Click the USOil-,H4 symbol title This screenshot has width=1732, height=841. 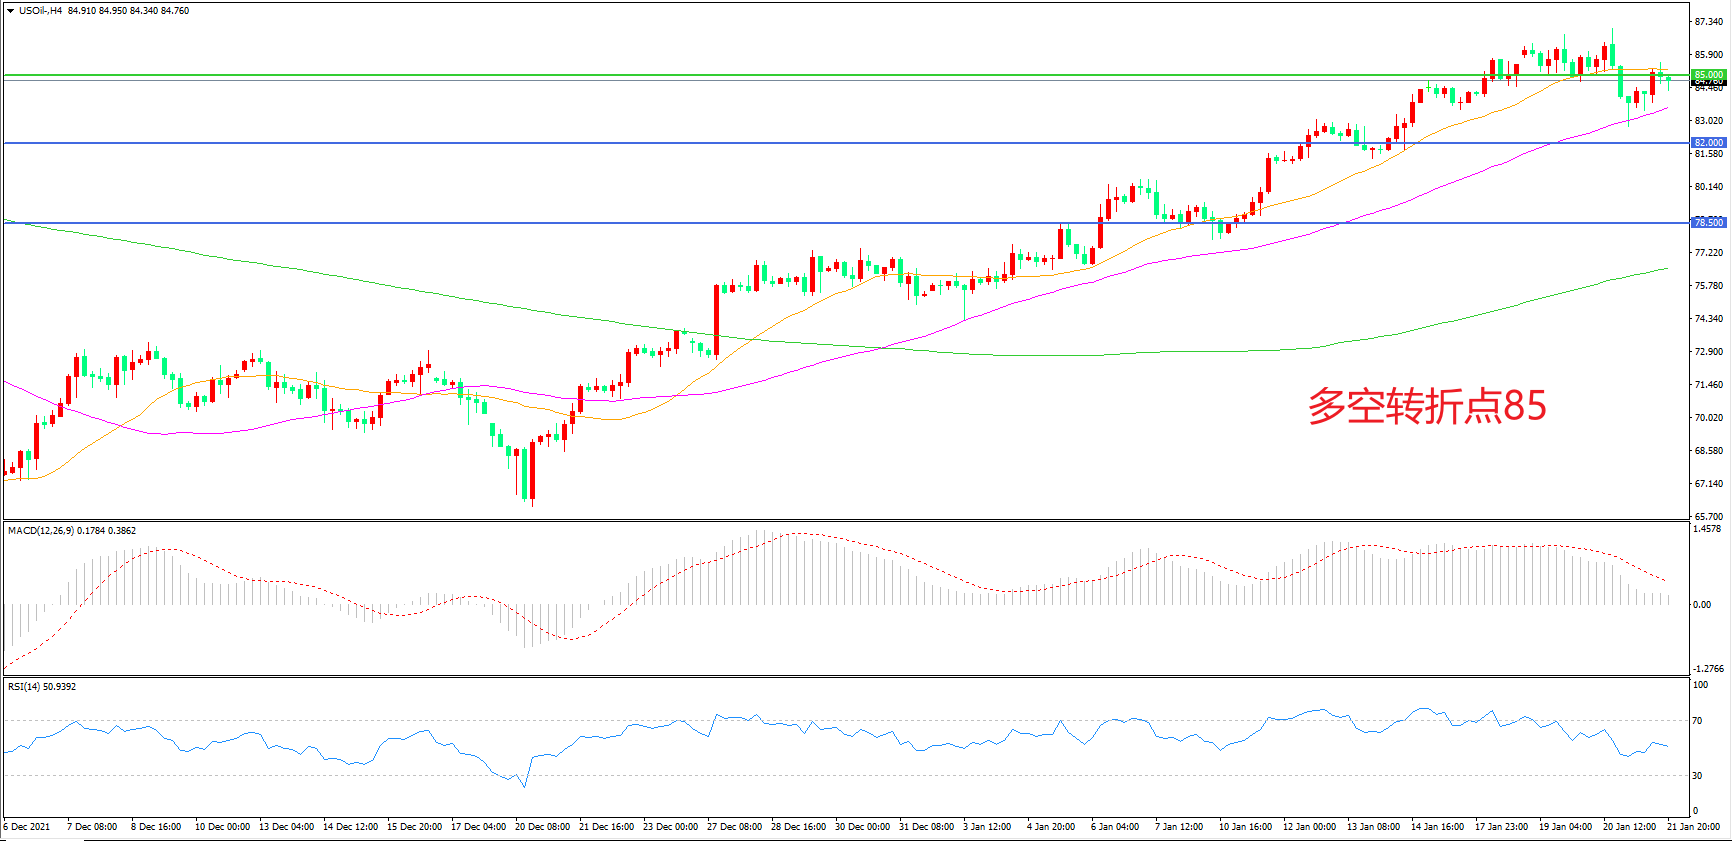pyautogui.click(x=41, y=11)
